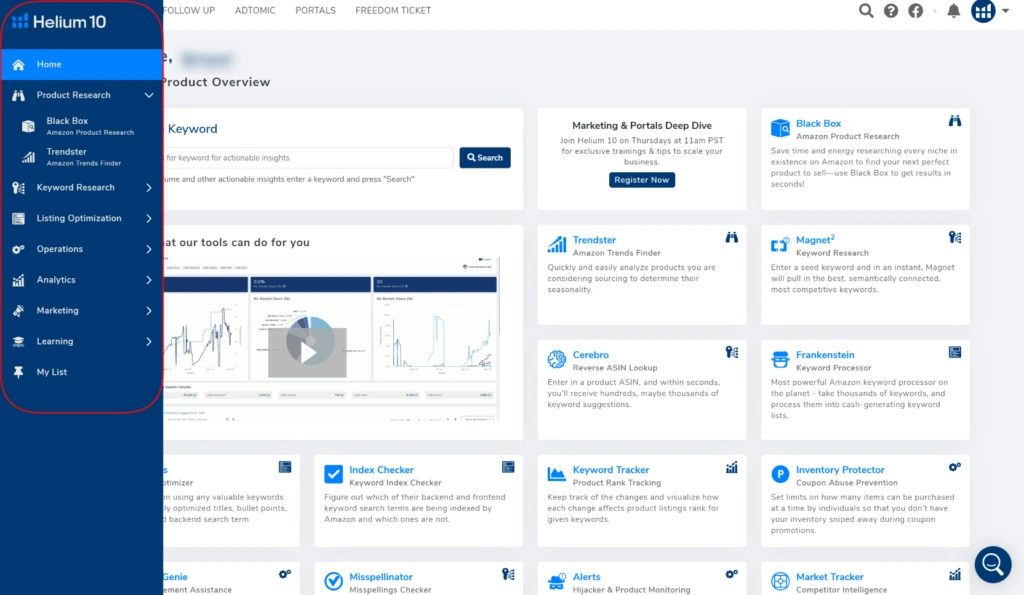Image resolution: width=1024 pixels, height=595 pixels.
Task: Click the Register Now button
Action: point(642,180)
